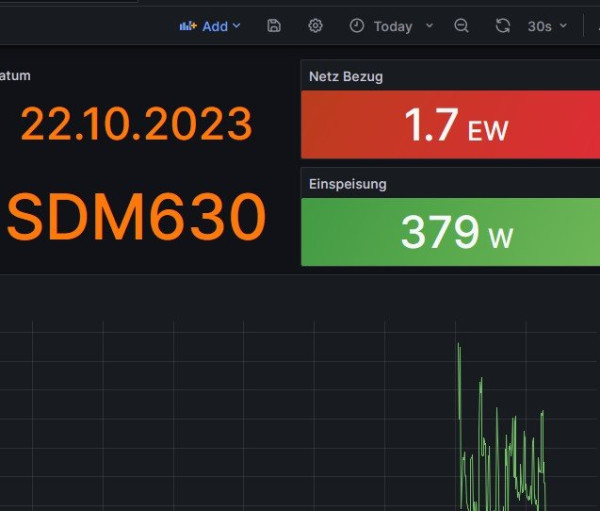Click the 30s refresh interval label
Screen dimensions: 600x511
coord(539,26)
